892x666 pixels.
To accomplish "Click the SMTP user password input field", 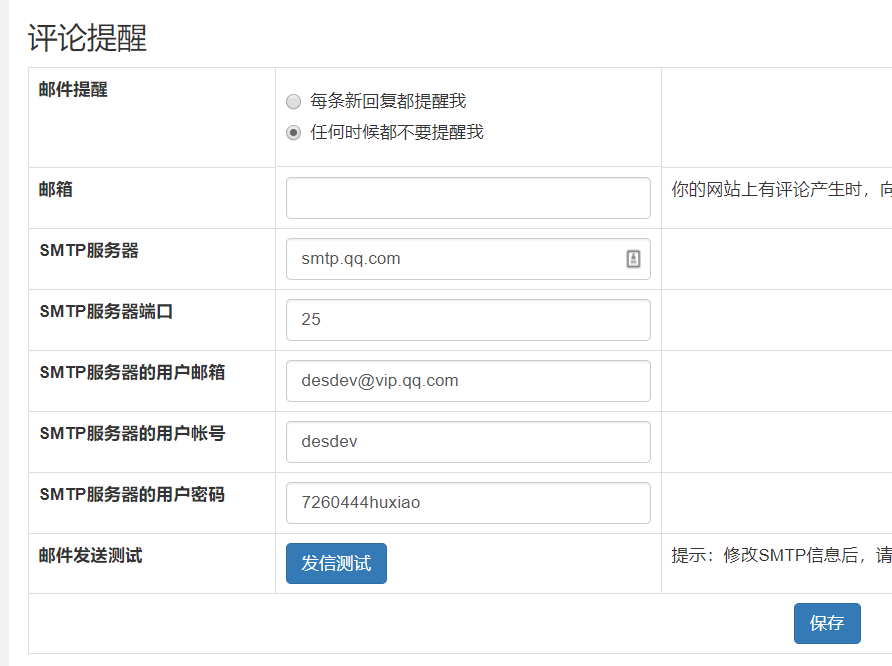I will 467,503.
